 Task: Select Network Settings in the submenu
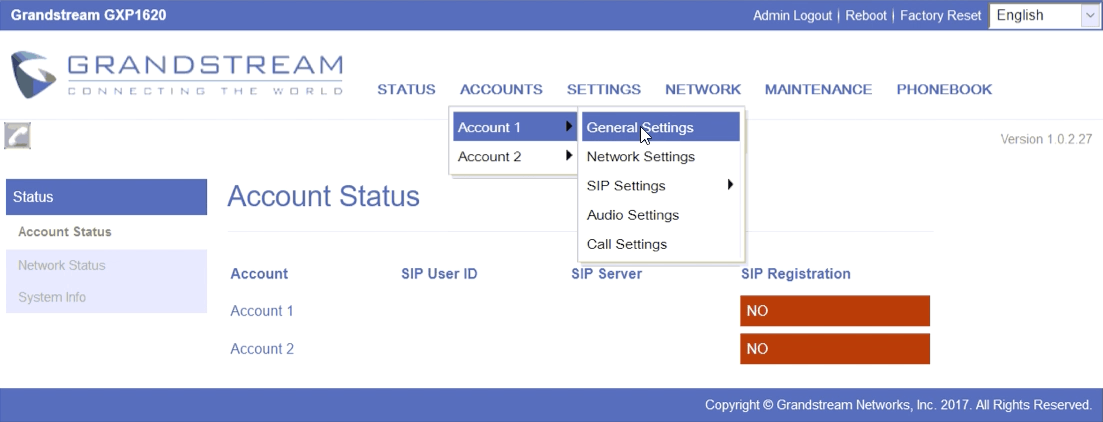click(x=661, y=157)
